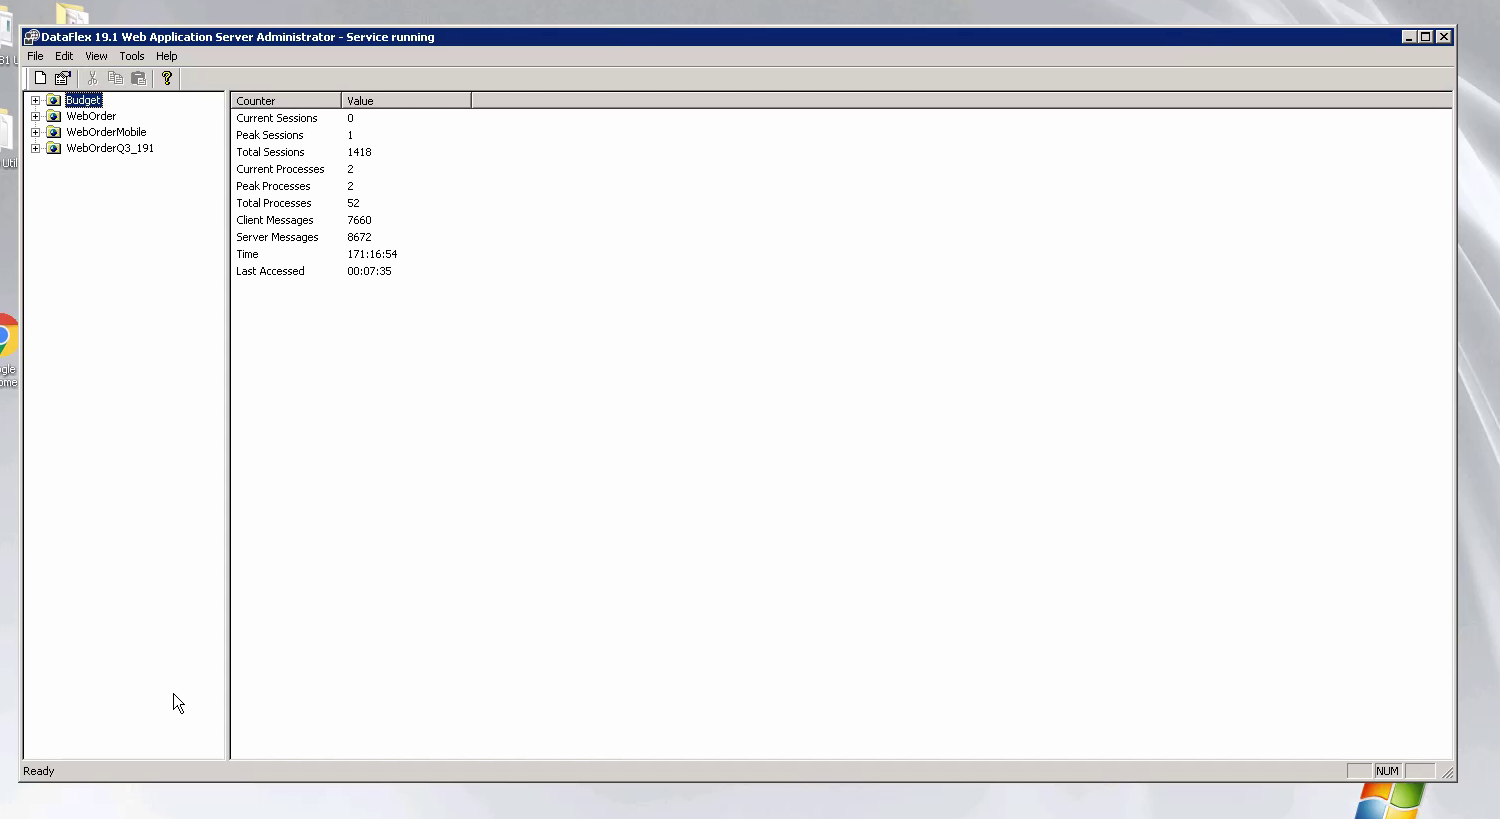The width and height of the screenshot is (1500, 819).
Task: Click the New document toolbar icon
Action: 40,78
